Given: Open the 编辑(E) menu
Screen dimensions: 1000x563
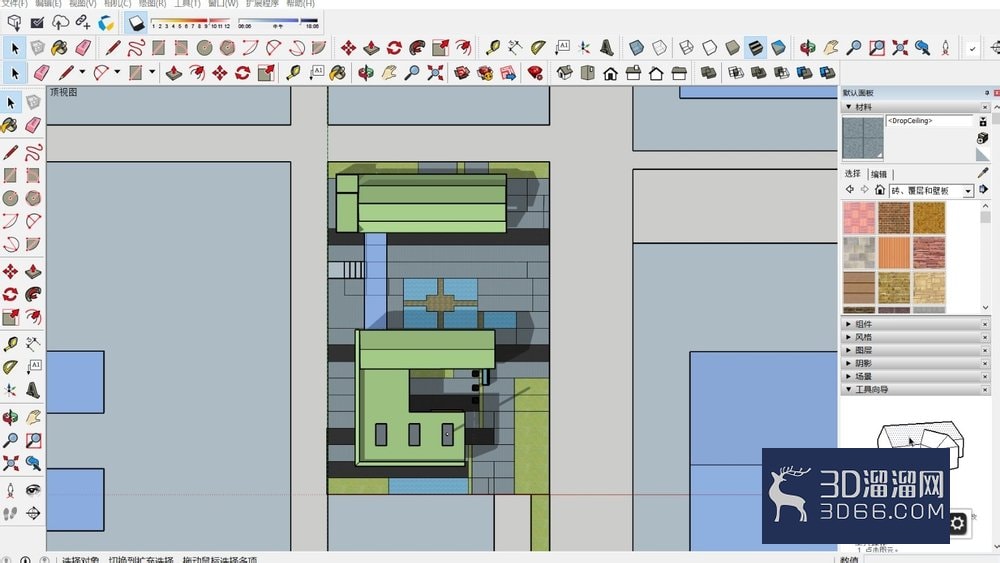Looking at the screenshot, I should [49, 3].
